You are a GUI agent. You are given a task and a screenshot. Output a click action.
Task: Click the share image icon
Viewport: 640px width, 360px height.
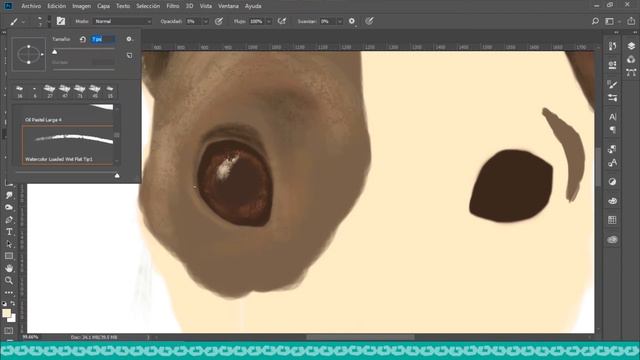(631, 21)
